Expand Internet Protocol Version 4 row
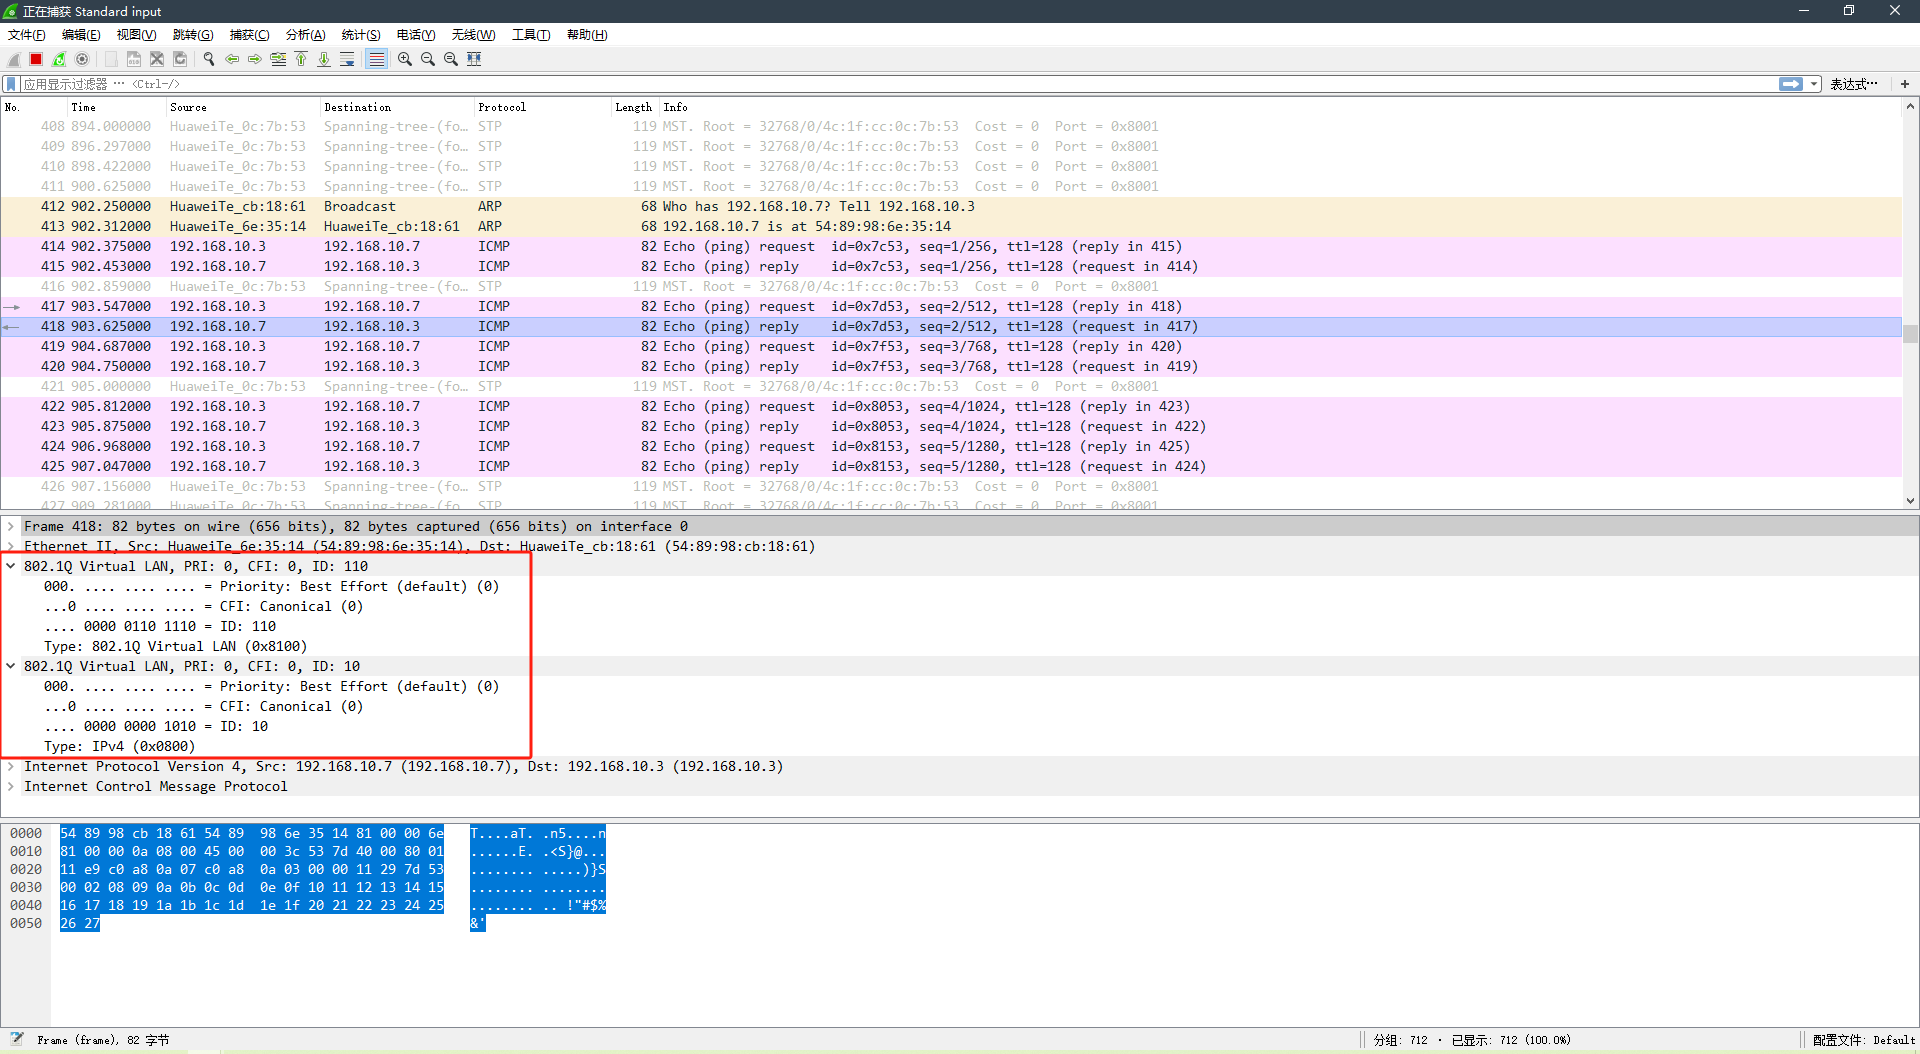 [11, 766]
